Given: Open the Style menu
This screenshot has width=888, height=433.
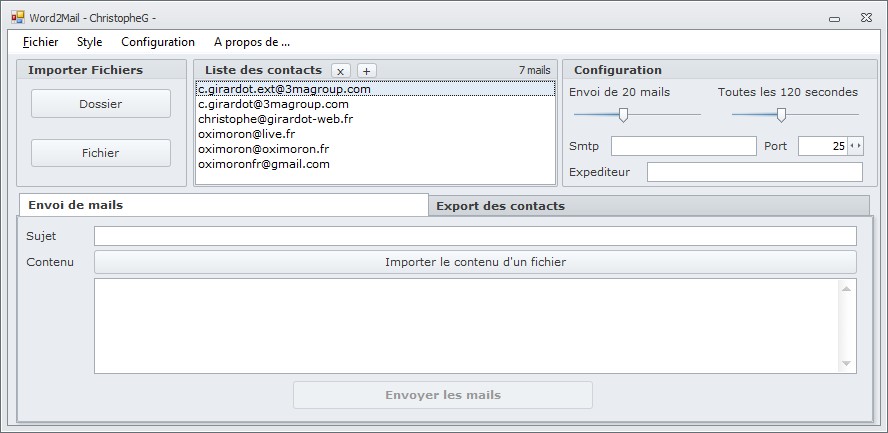Looking at the screenshot, I should tap(89, 42).
